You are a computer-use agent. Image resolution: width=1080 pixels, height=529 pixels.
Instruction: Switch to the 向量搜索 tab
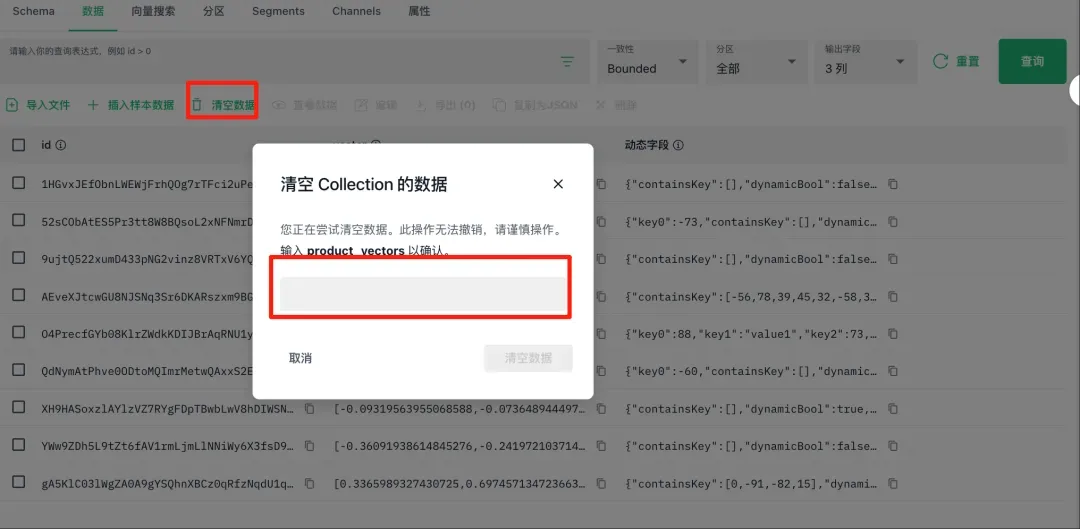(x=153, y=11)
